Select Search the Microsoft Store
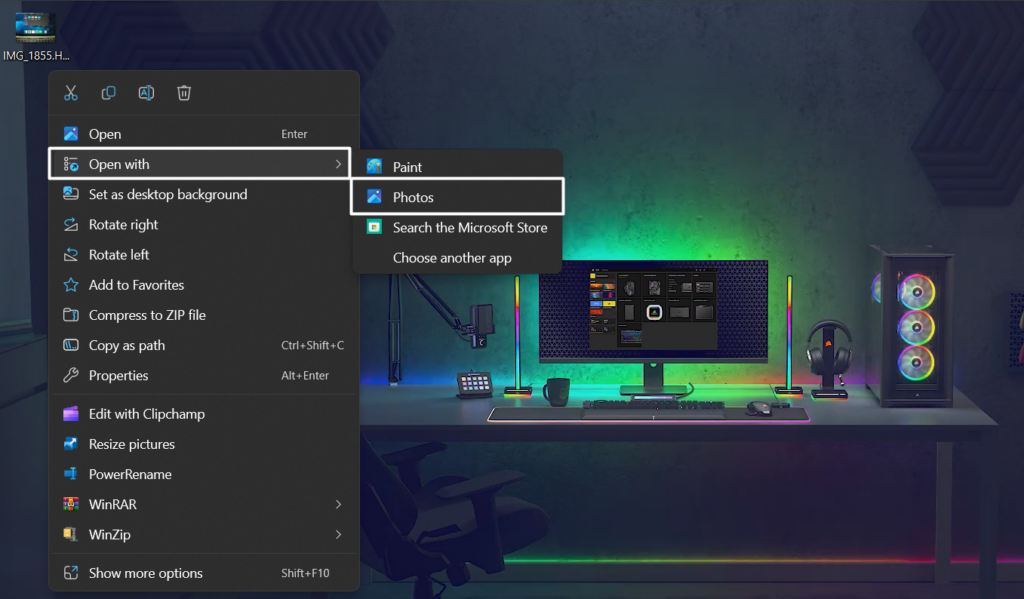Image resolution: width=1024 pixels, height=599 pixels. coord(469,228)
